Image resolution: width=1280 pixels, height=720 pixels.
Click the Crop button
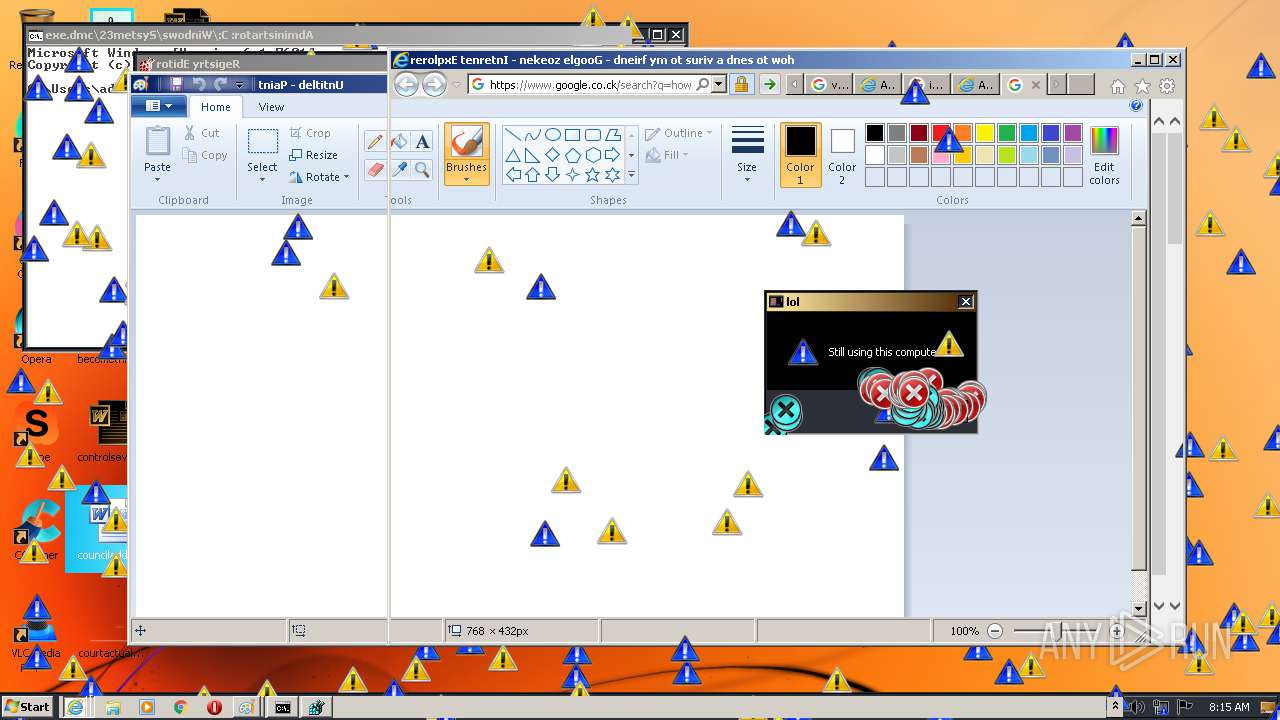310,133
